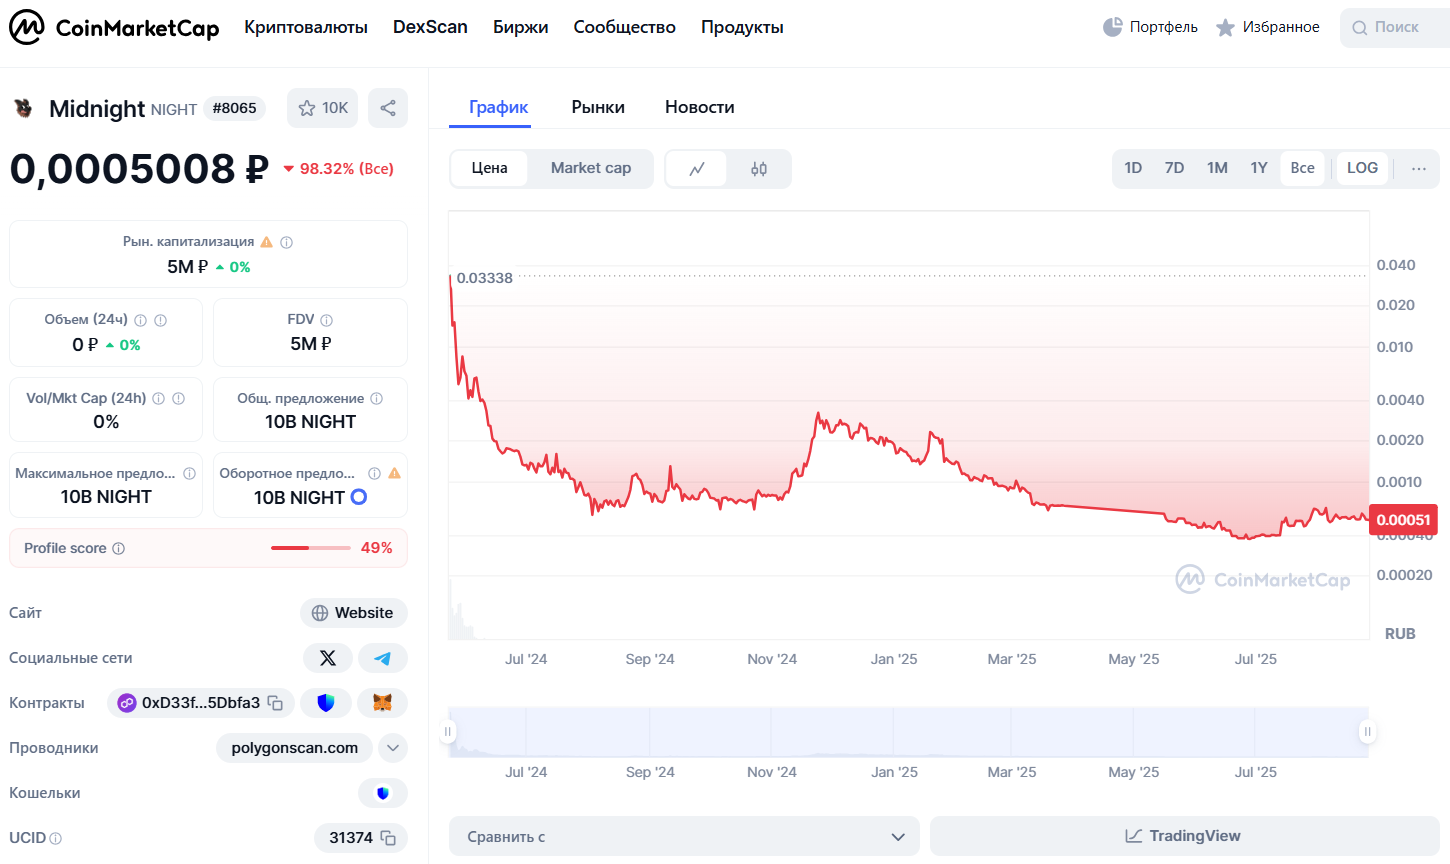This screenshot has width=1450, height=864.
Task: Copy the UCID 31374 value
Action: tap(388, 838)
